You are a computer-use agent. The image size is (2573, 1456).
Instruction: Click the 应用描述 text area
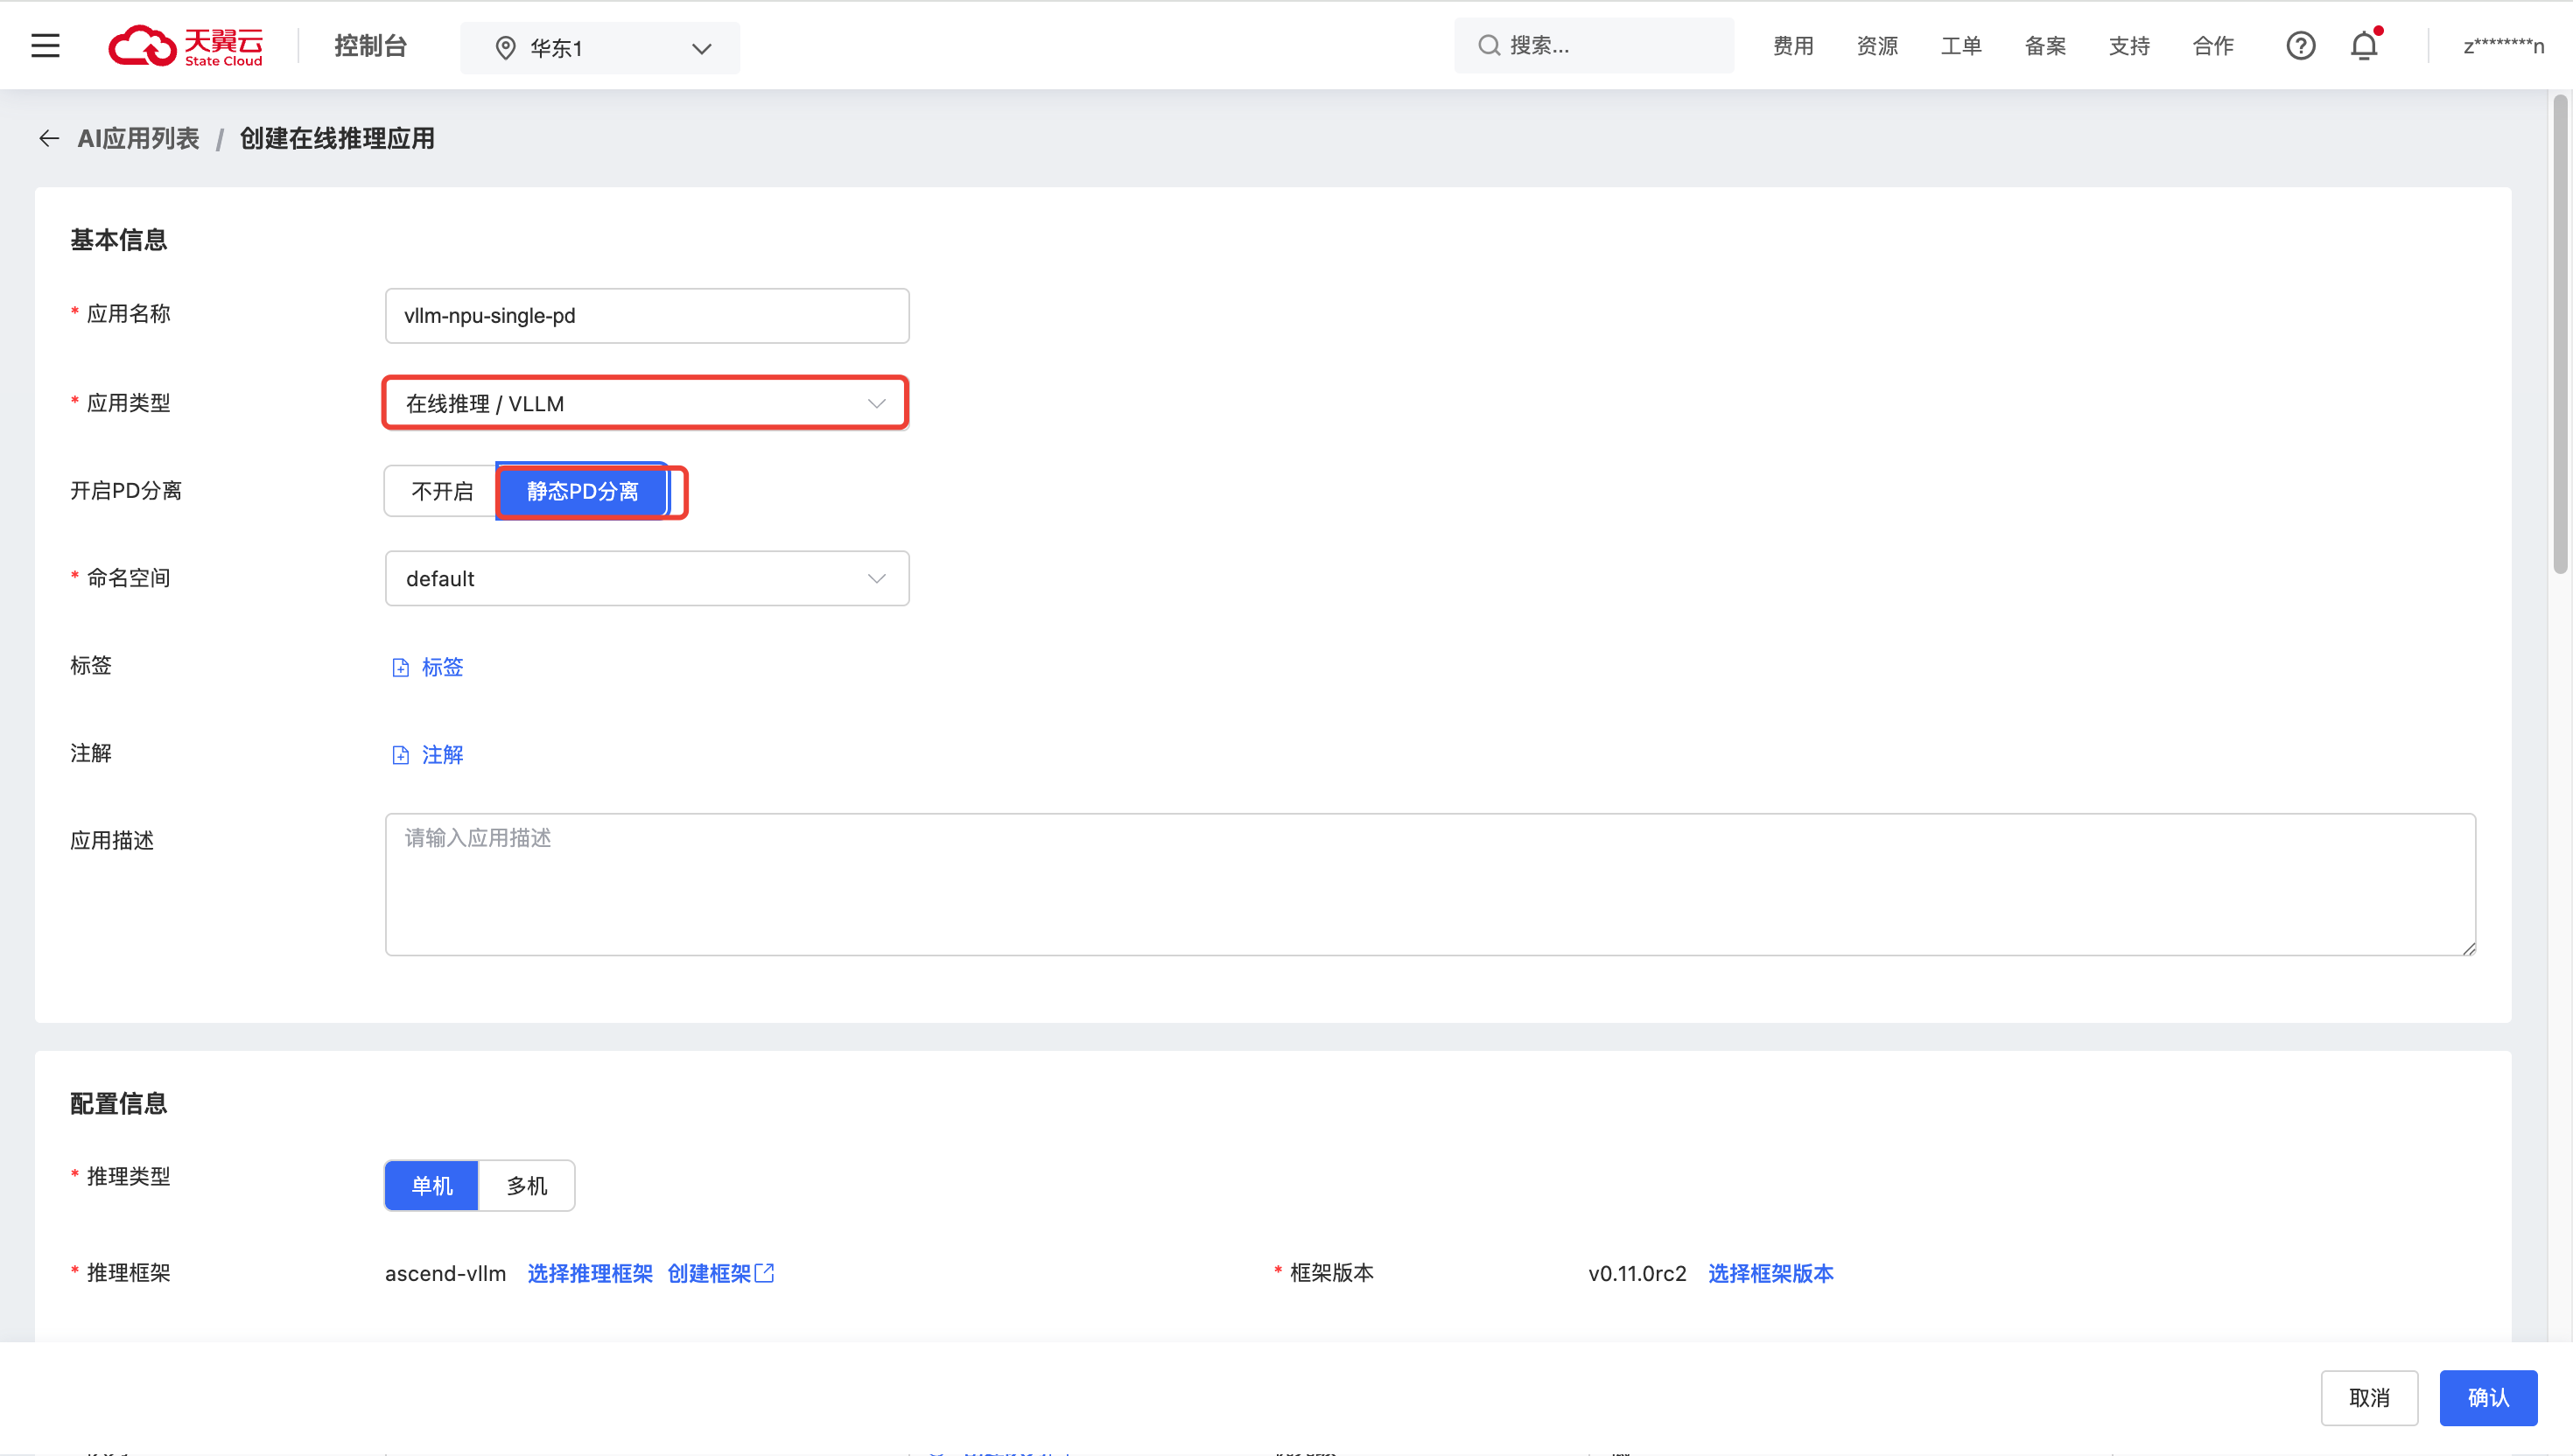coord(1430,884)
